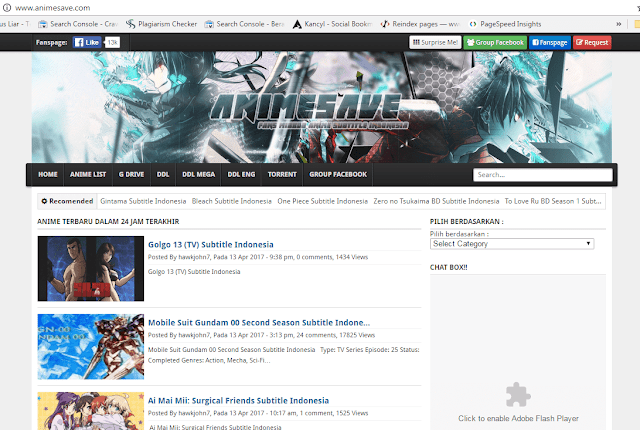Image resolution: width=640 pixels, height=430 pixels.
Task: Open the Reindex pages bookmark
Action: click(420, 24)
